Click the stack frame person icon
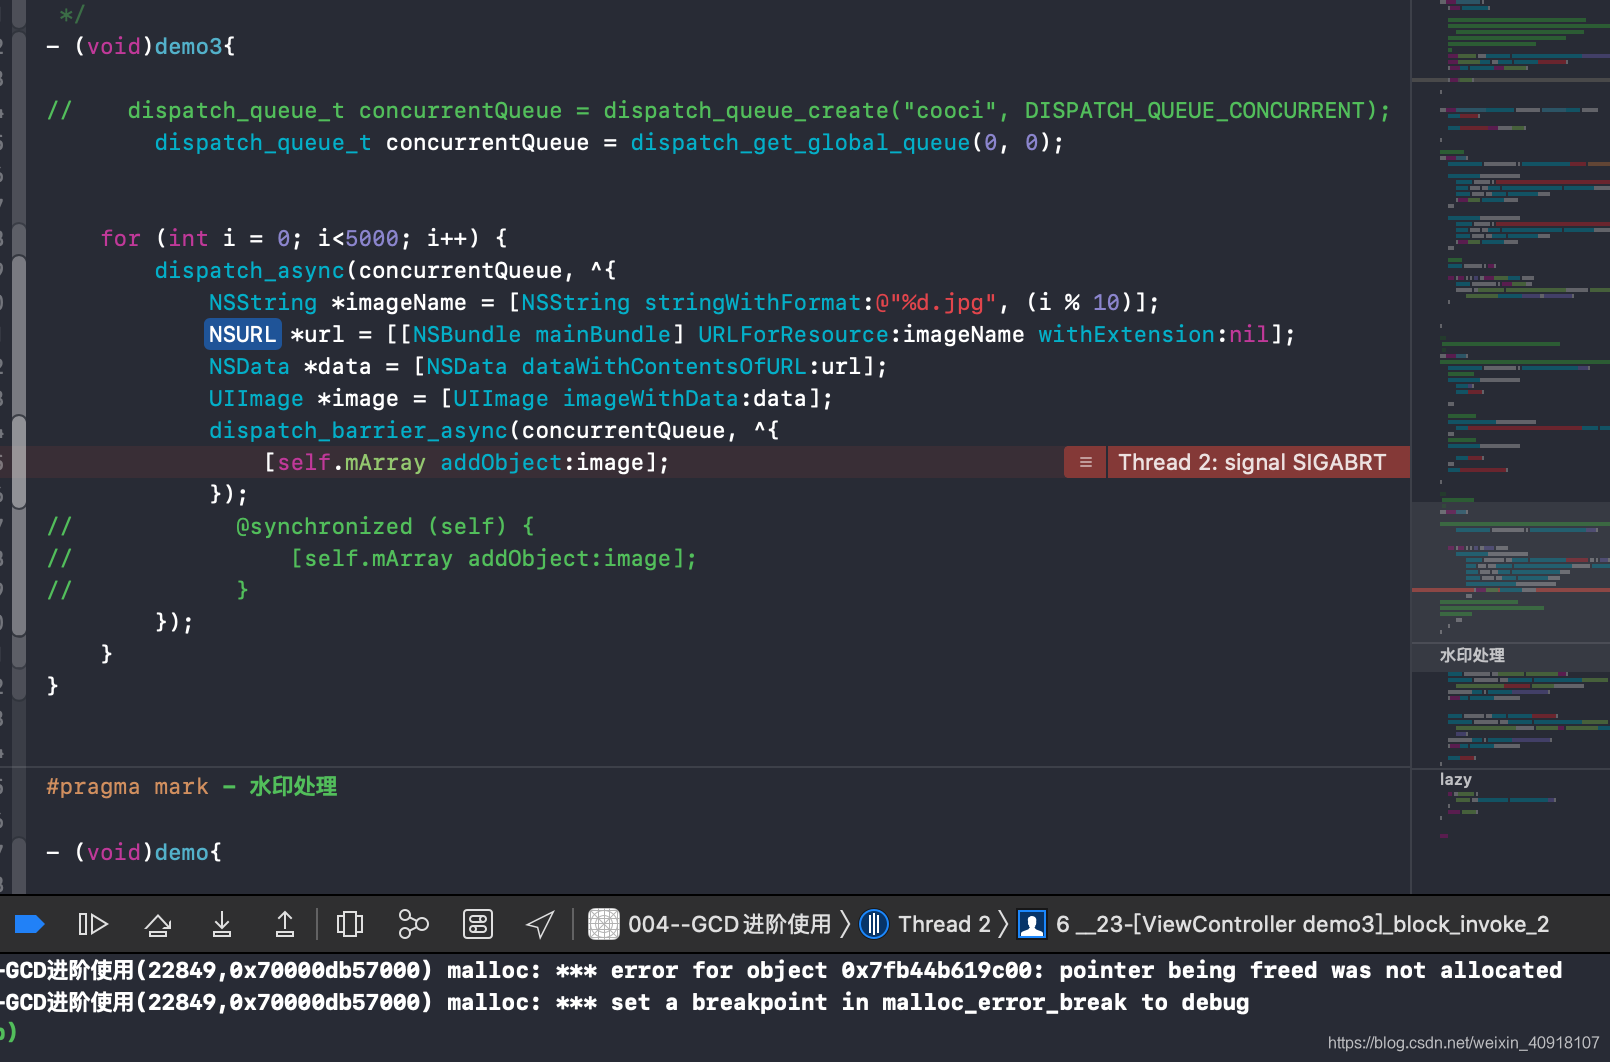 pyautogui.click(x=1032, y=924)
